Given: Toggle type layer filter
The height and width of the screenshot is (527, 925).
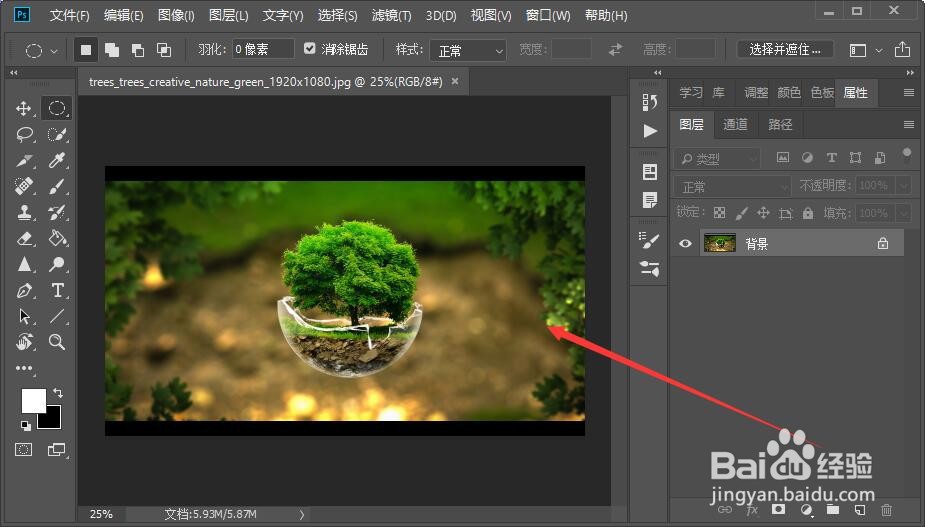Looking at the screenshot, I should (831, 158).
